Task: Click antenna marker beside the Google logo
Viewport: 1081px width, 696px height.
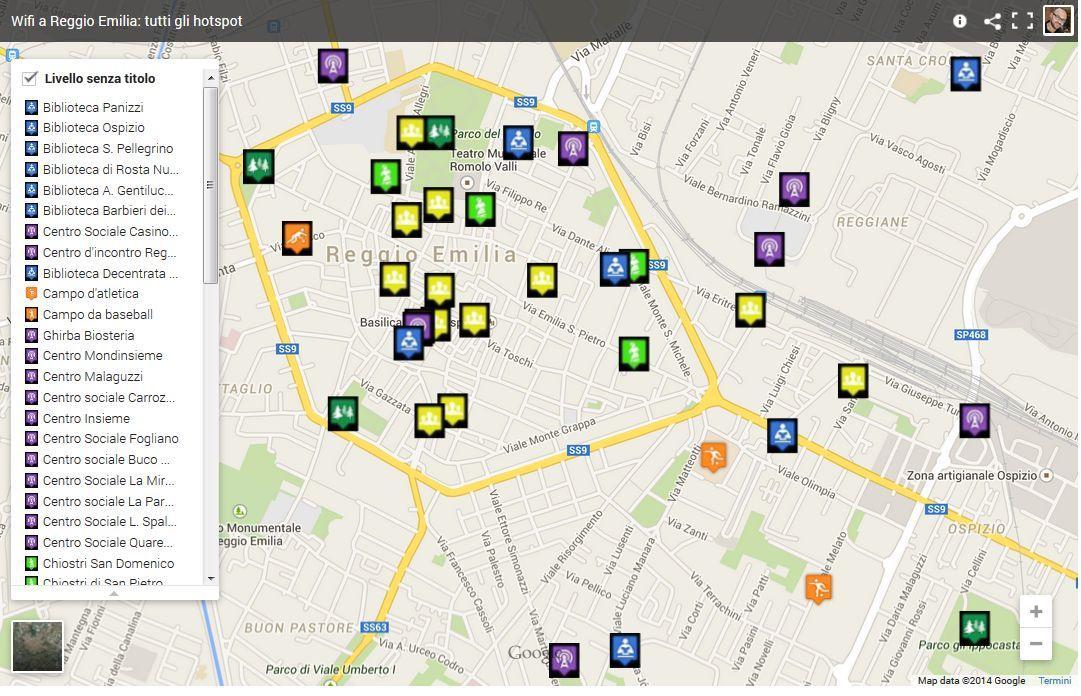Action: [x=564, y=659]
